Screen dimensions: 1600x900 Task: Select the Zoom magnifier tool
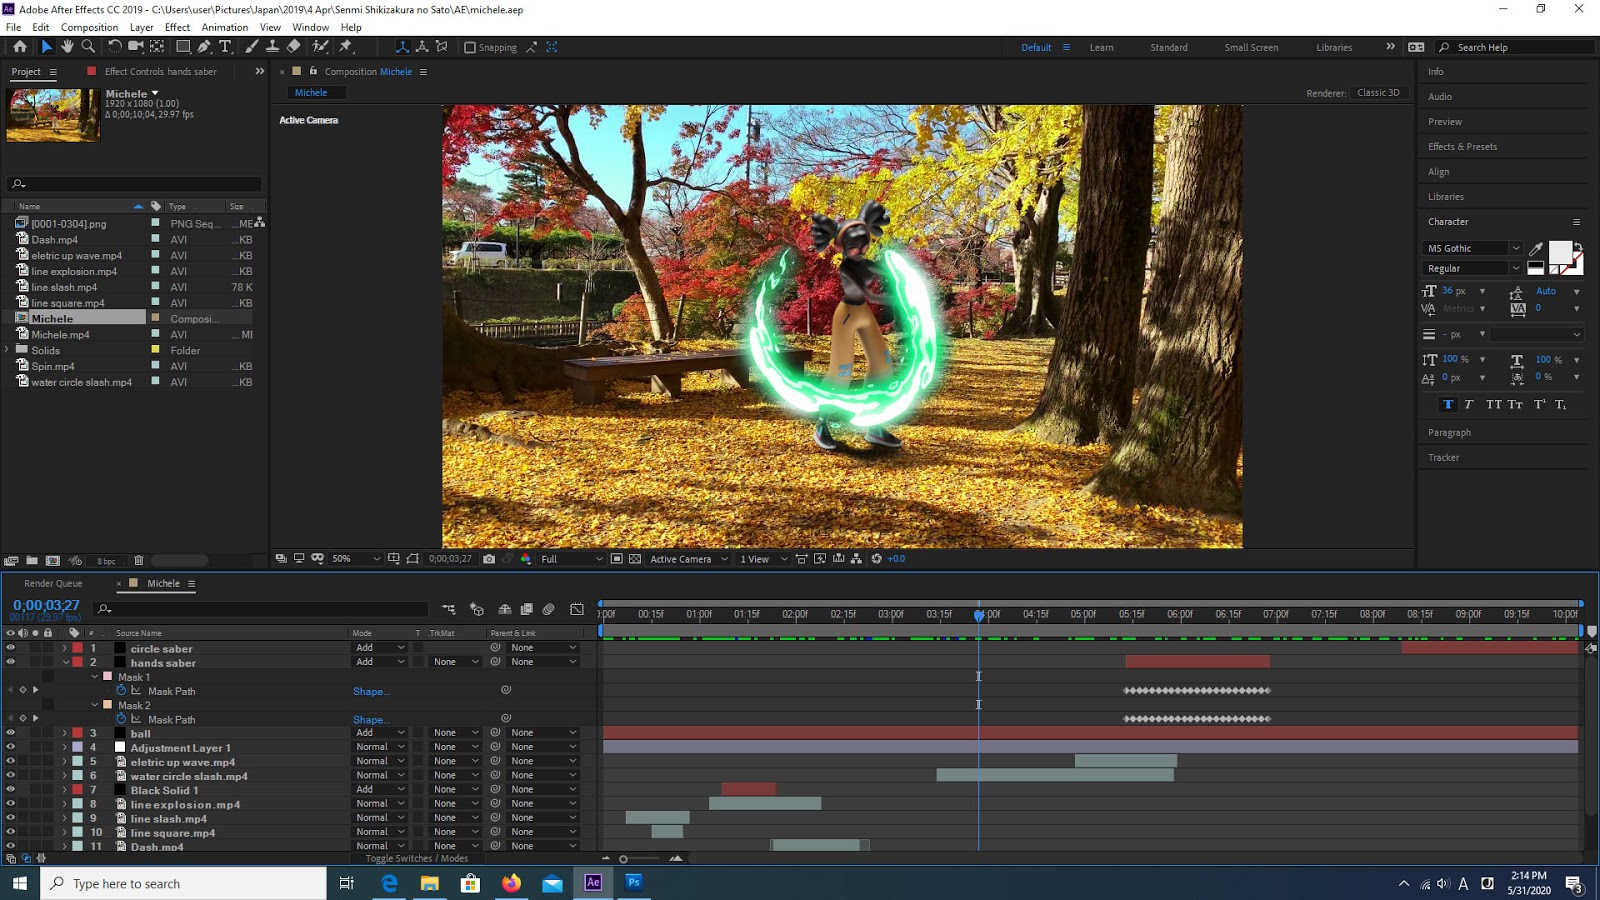tap(88, 46)
